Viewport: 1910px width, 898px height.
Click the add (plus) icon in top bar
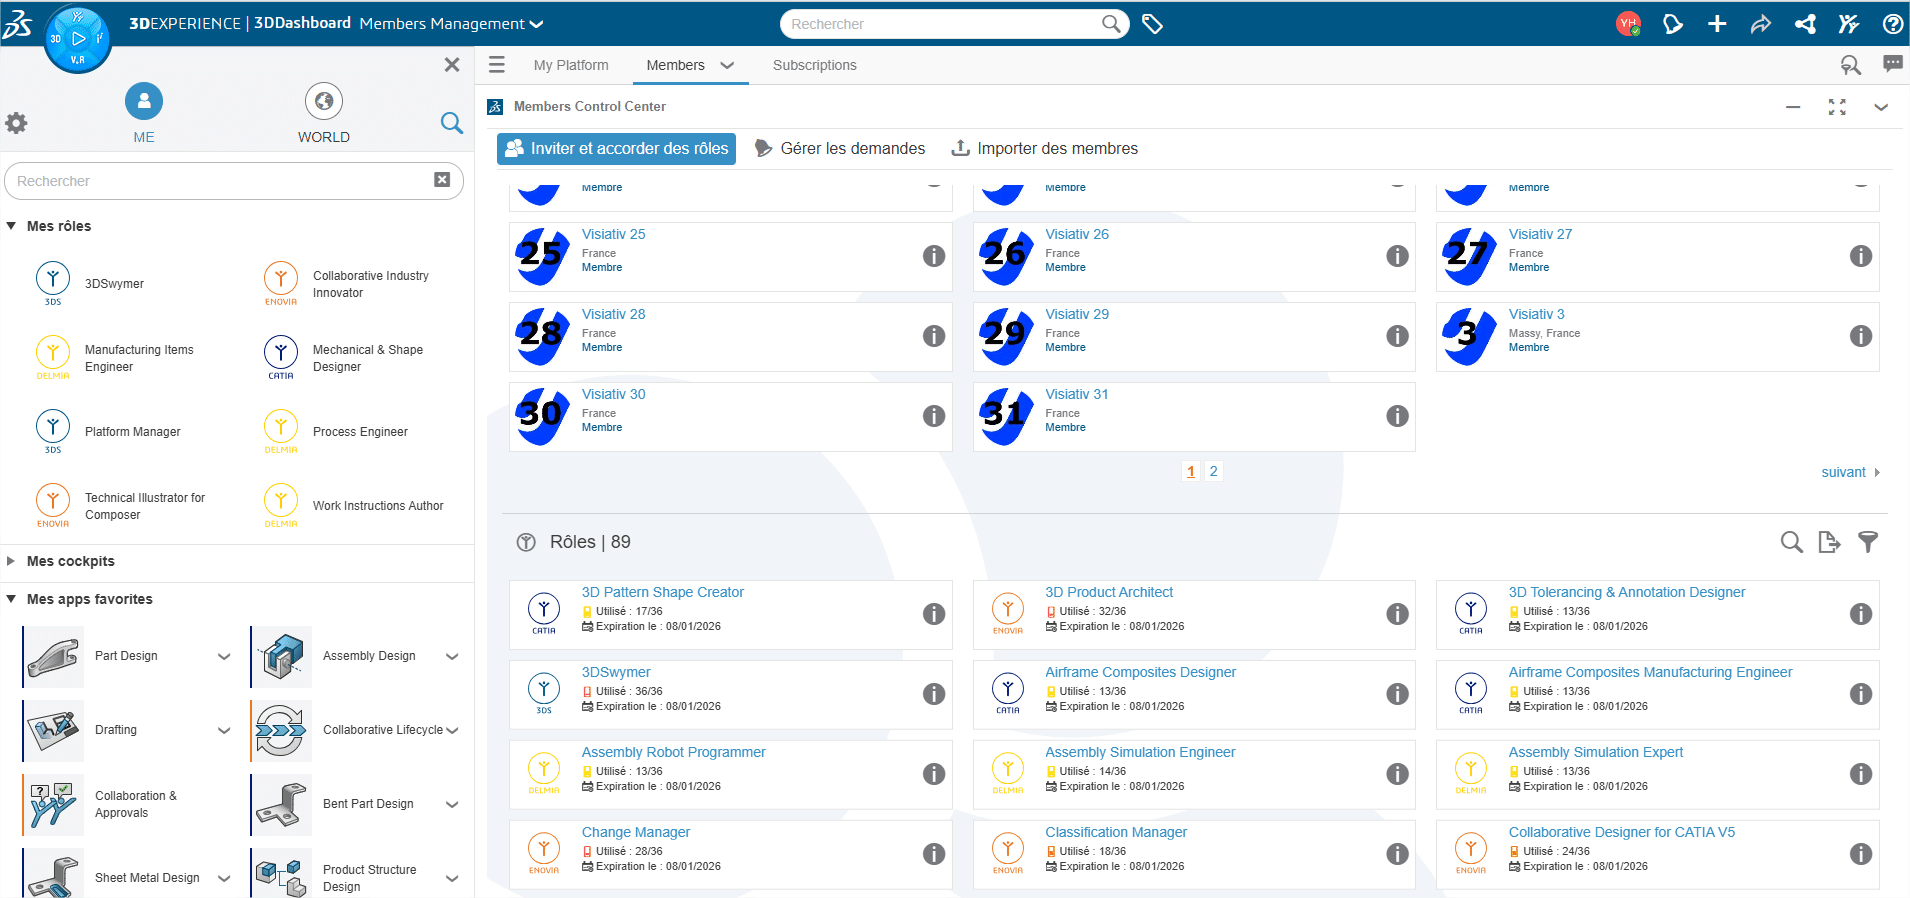(1717, 24)
